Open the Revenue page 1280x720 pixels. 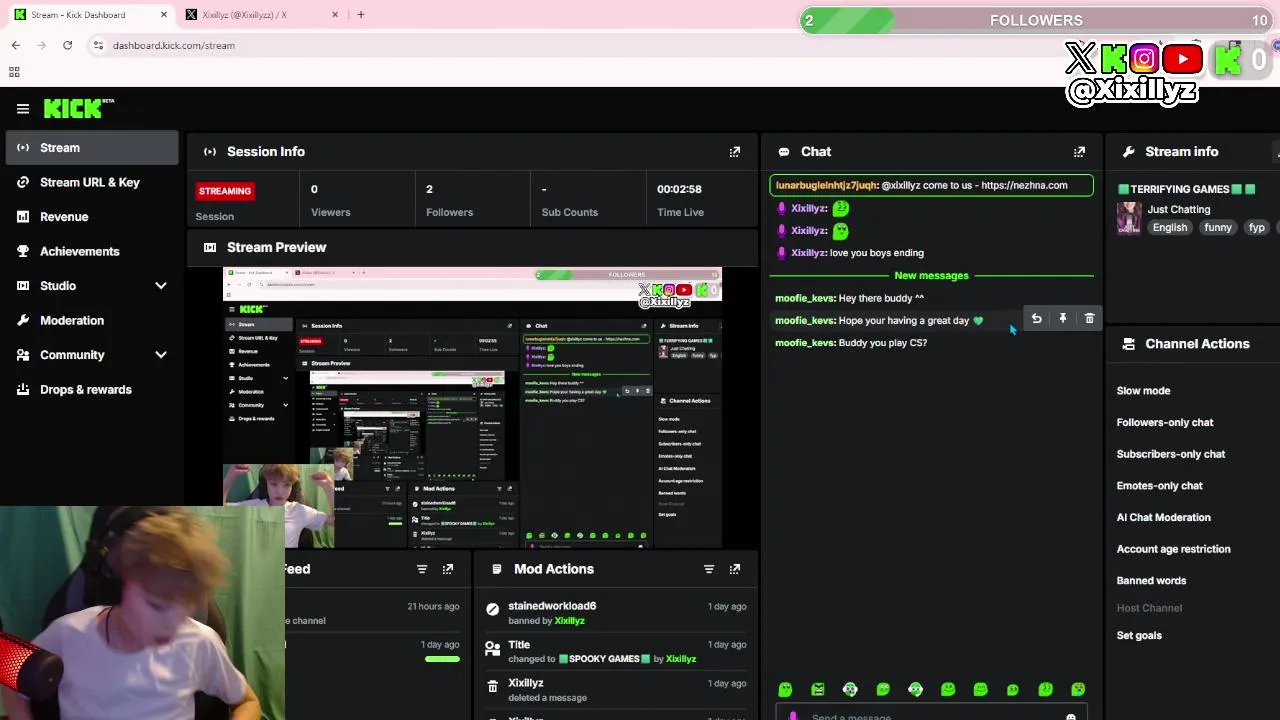coord(92,217)
